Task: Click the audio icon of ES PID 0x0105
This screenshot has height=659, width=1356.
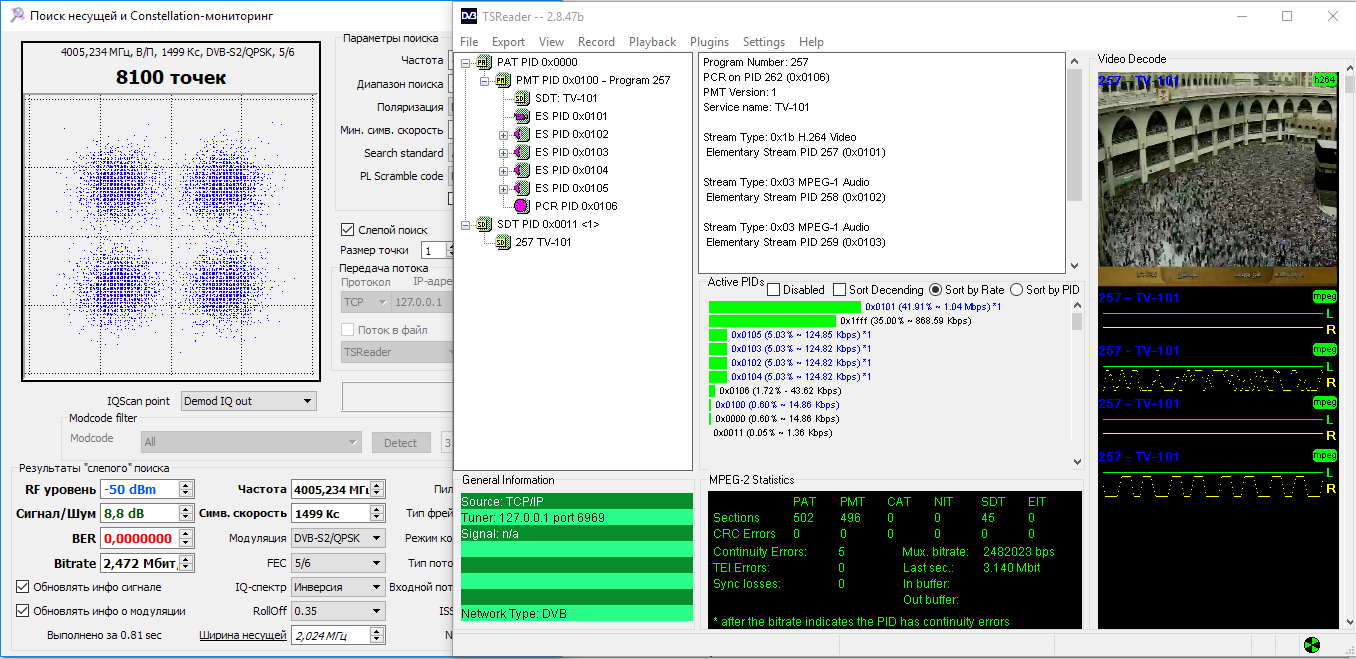Action: 522,188
